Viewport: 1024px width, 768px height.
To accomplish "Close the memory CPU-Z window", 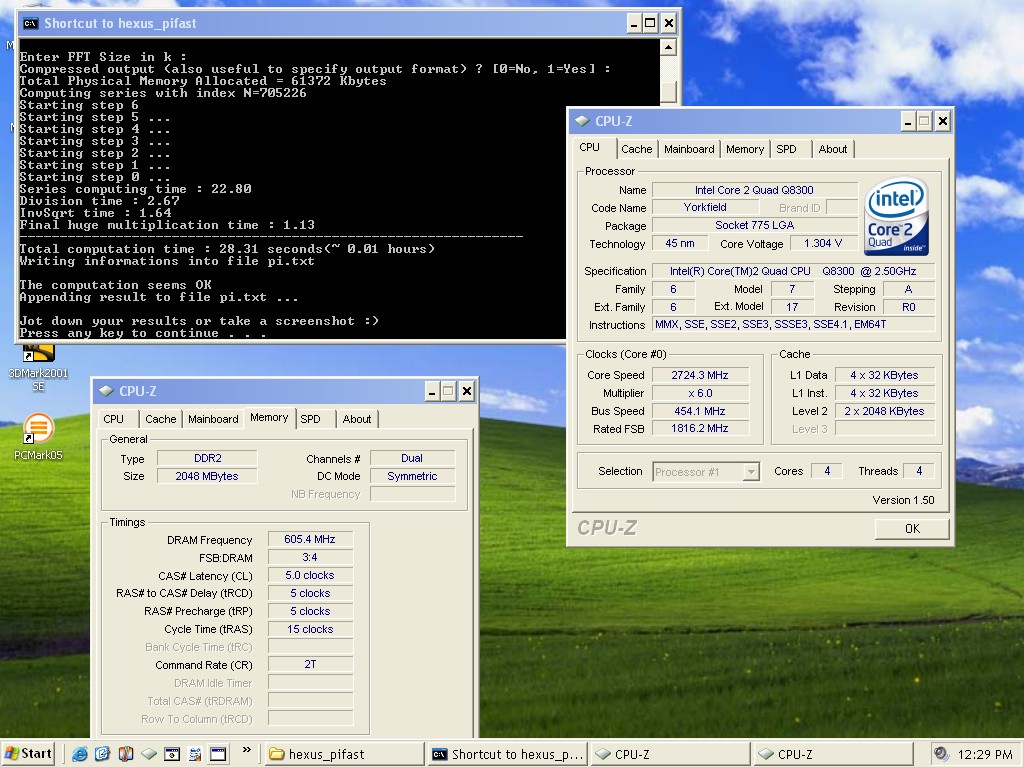I will point(466,391).
